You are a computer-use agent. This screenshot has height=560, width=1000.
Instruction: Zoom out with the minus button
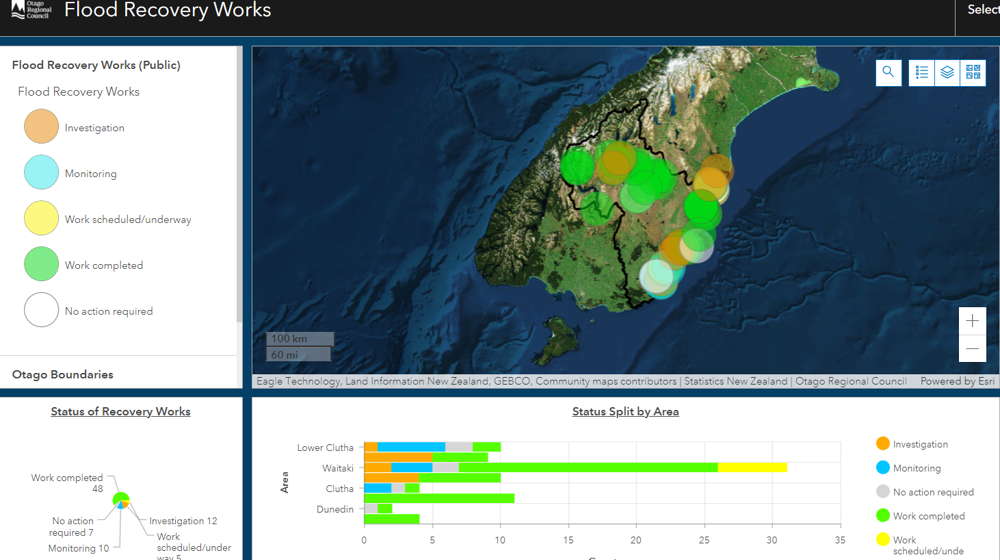972,348
